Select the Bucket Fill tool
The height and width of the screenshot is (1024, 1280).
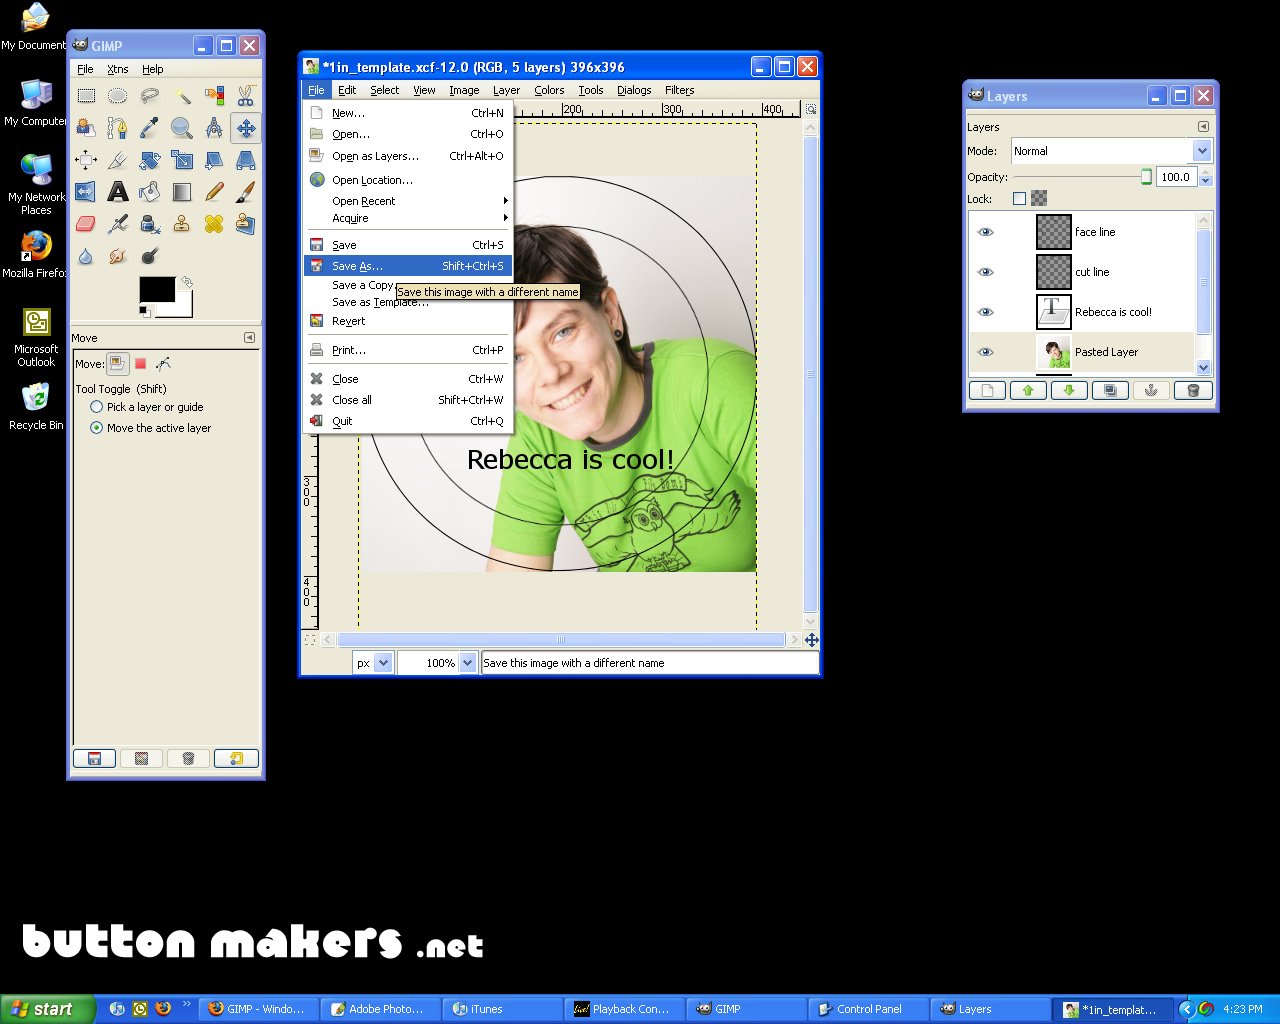[150, 192]
